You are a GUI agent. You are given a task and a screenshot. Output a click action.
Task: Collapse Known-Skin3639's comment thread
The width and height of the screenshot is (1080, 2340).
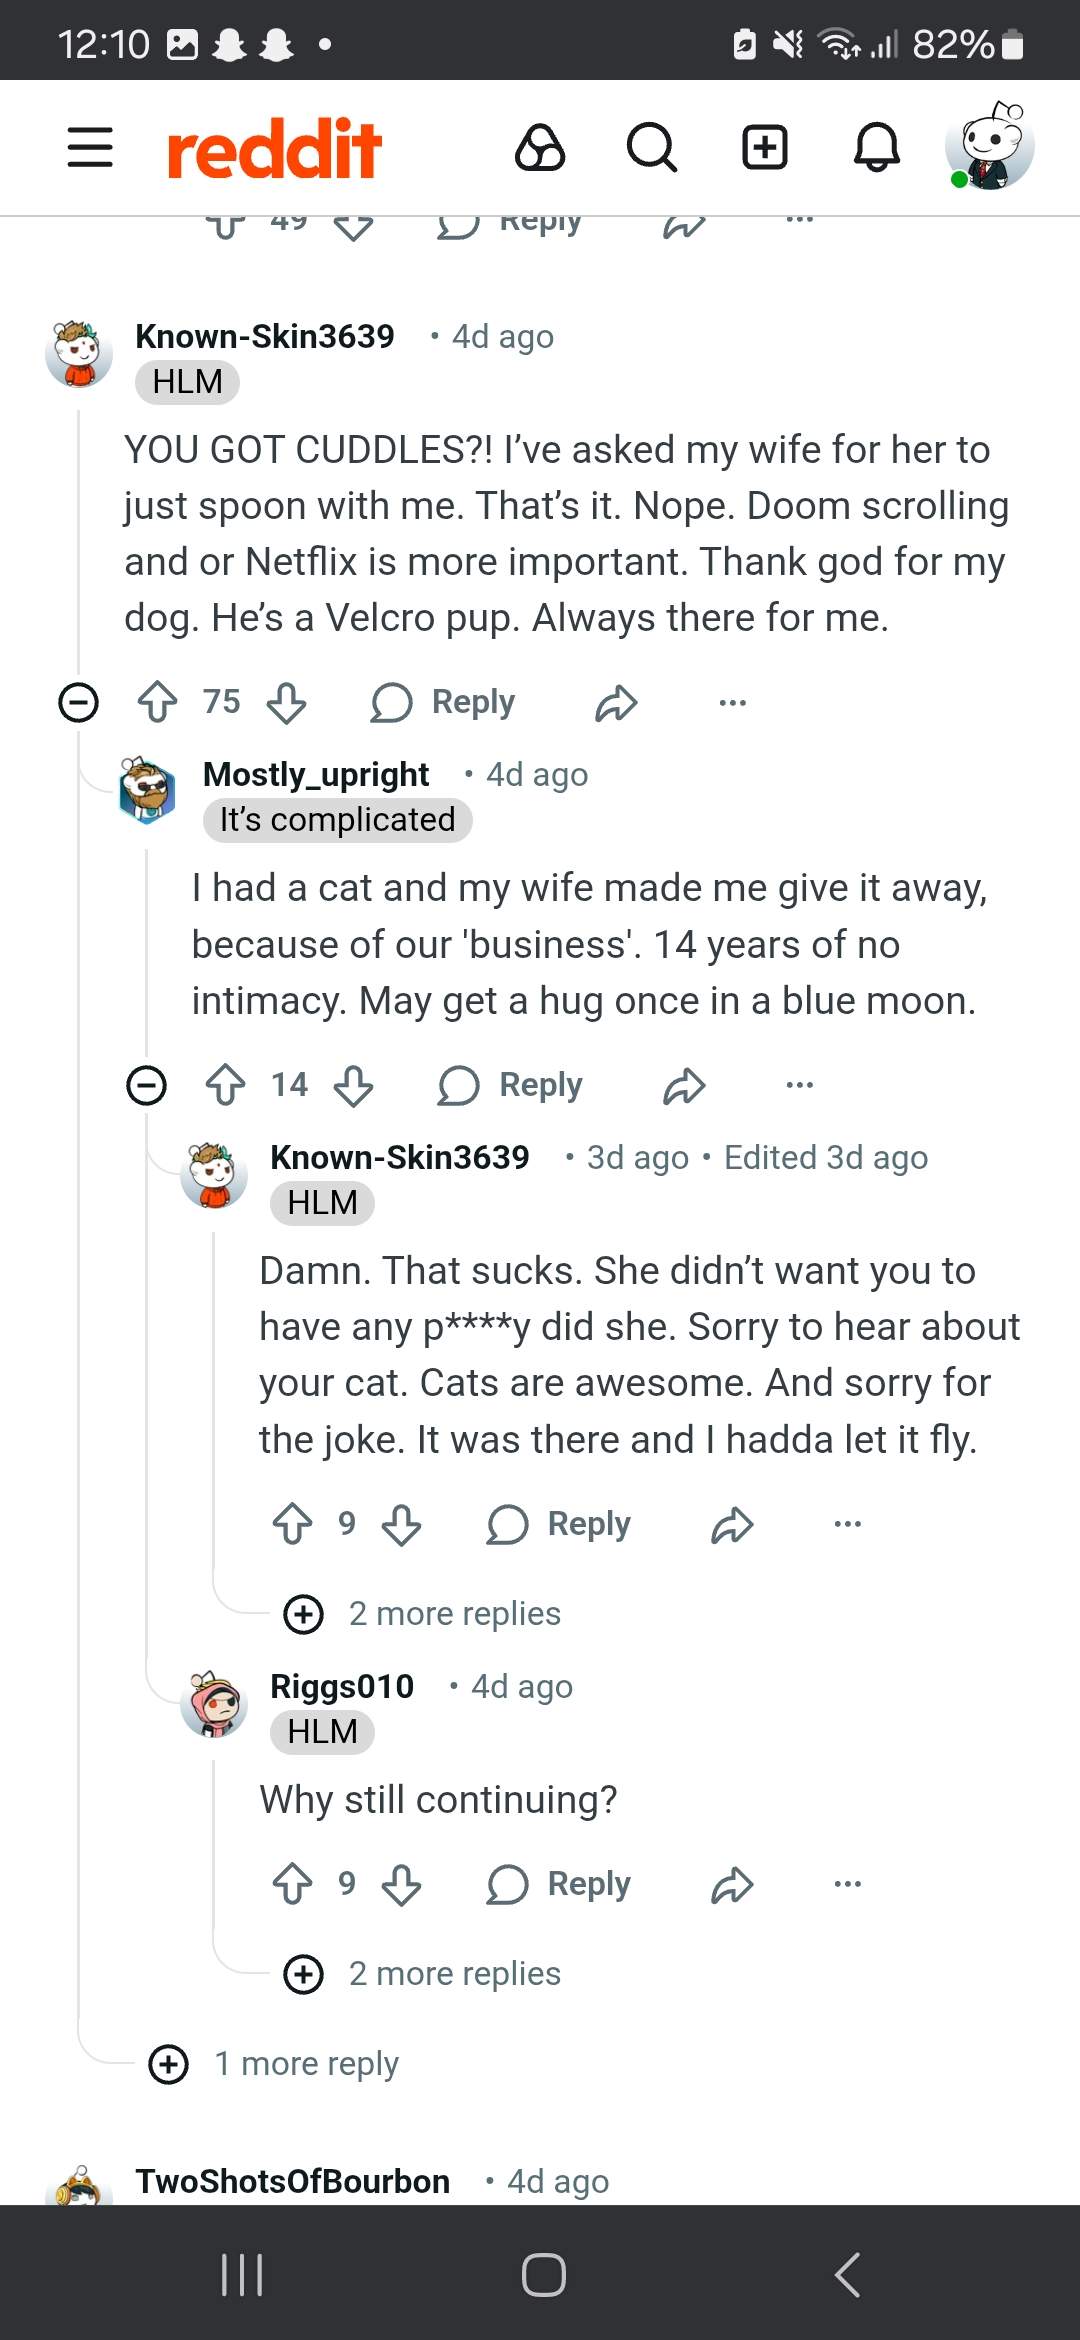(x=79, y=702)
